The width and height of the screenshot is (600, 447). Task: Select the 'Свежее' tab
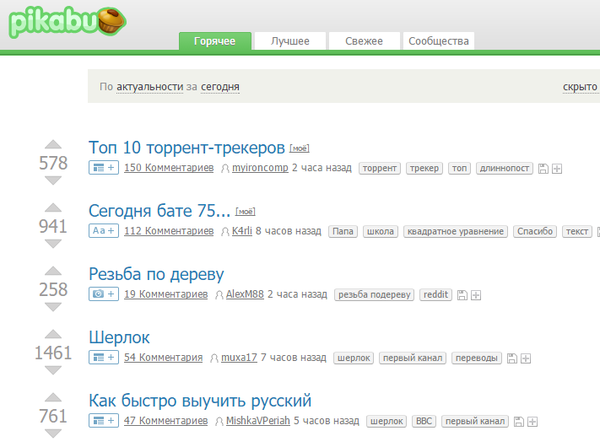[362, 42]
